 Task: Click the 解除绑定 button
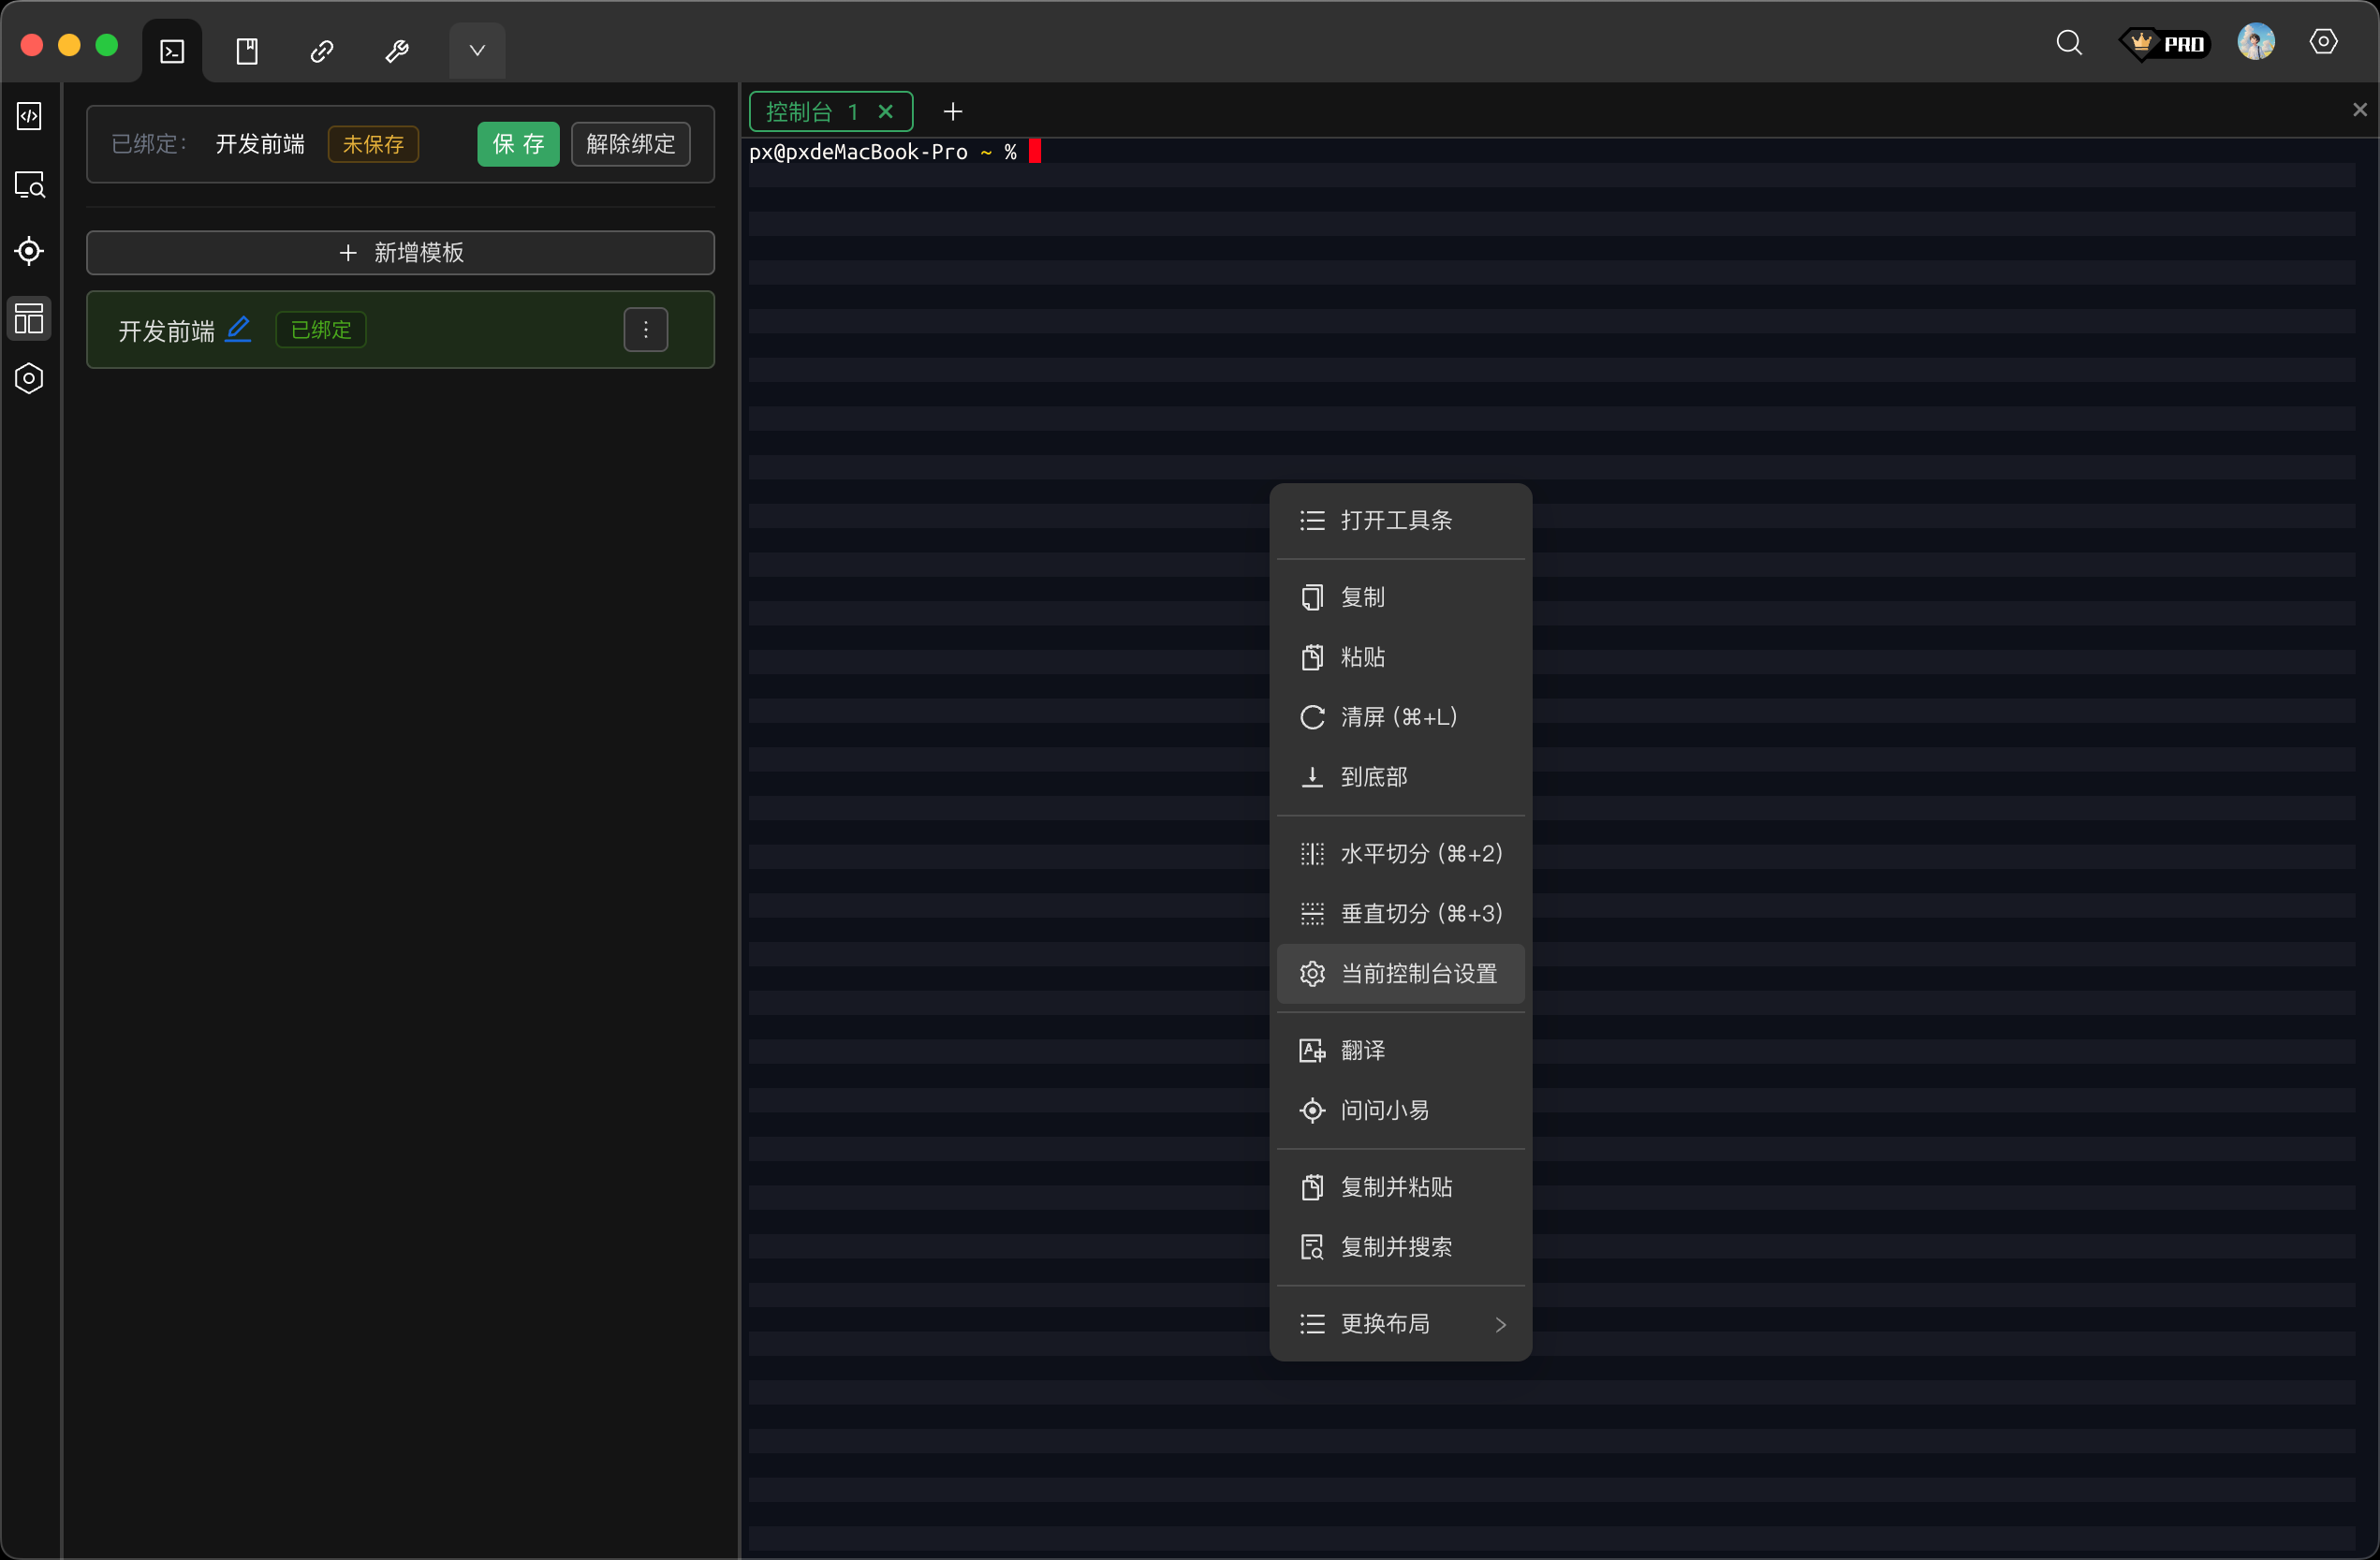(630, 144)
